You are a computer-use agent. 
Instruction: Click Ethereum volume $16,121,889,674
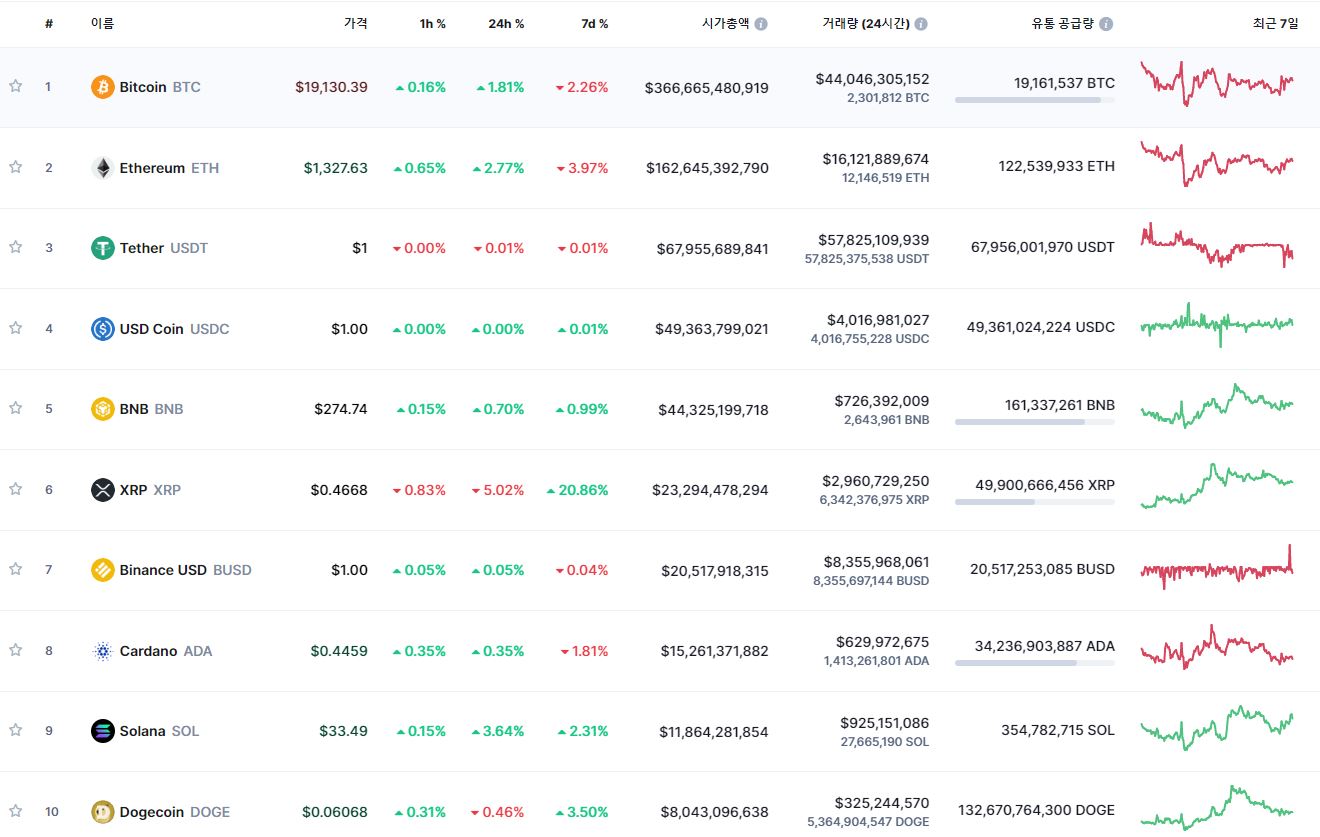876,159
